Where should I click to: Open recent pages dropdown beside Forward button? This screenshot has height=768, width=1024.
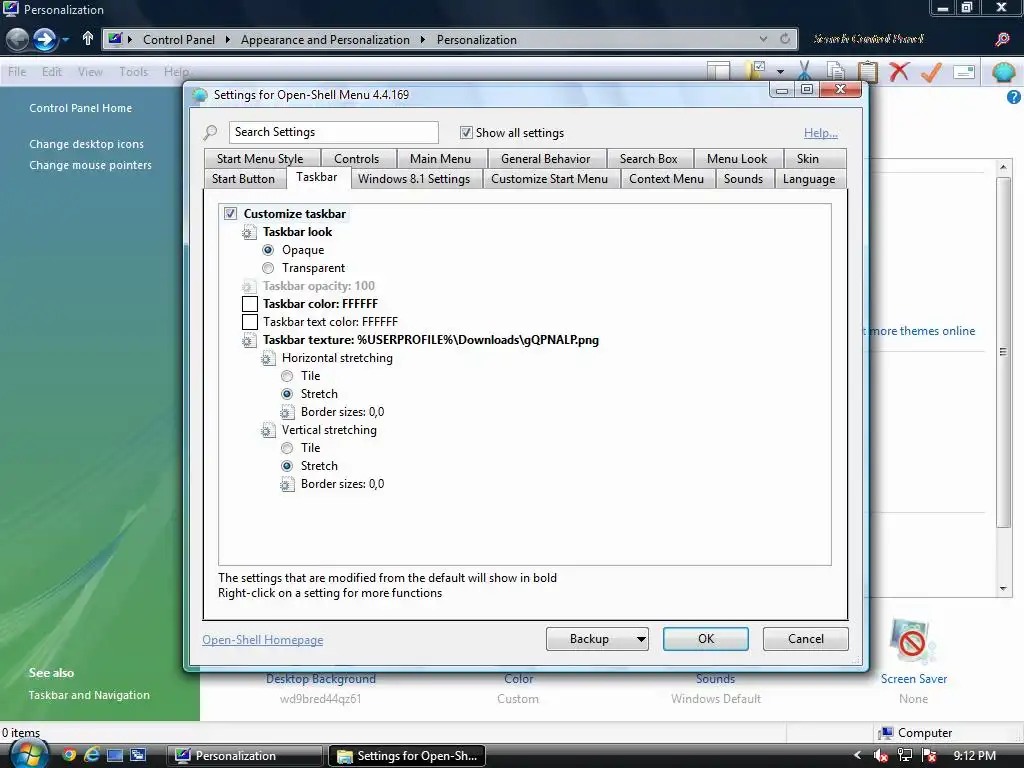point(65,40)
